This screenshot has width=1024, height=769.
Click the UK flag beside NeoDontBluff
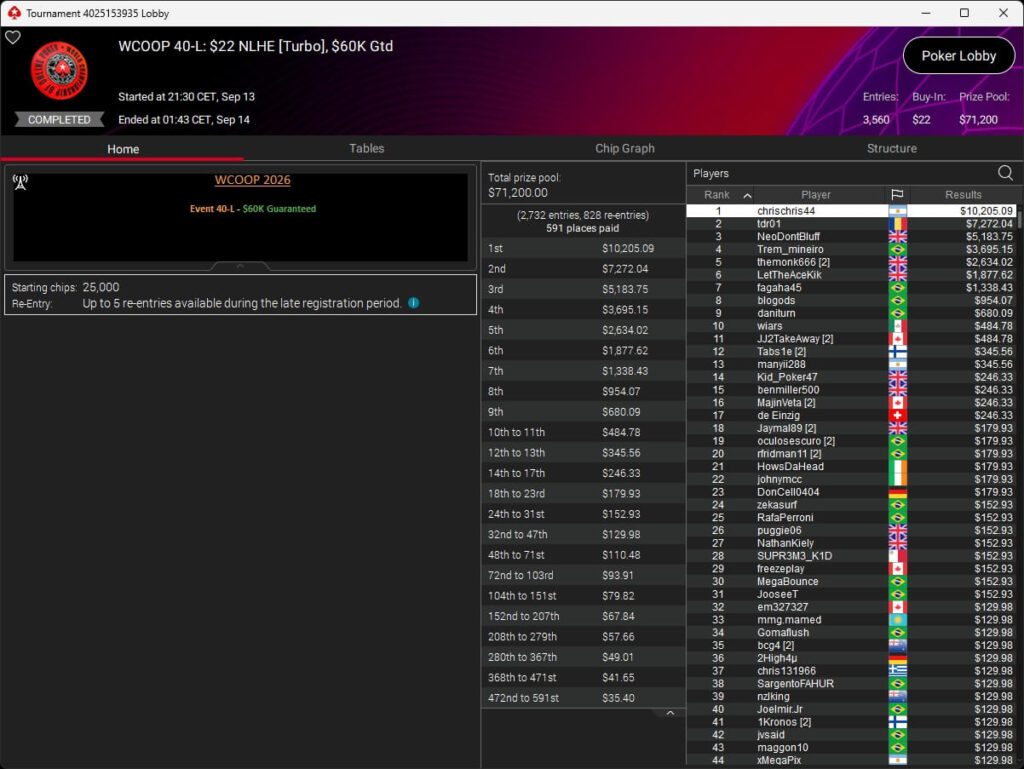[897, 236]
